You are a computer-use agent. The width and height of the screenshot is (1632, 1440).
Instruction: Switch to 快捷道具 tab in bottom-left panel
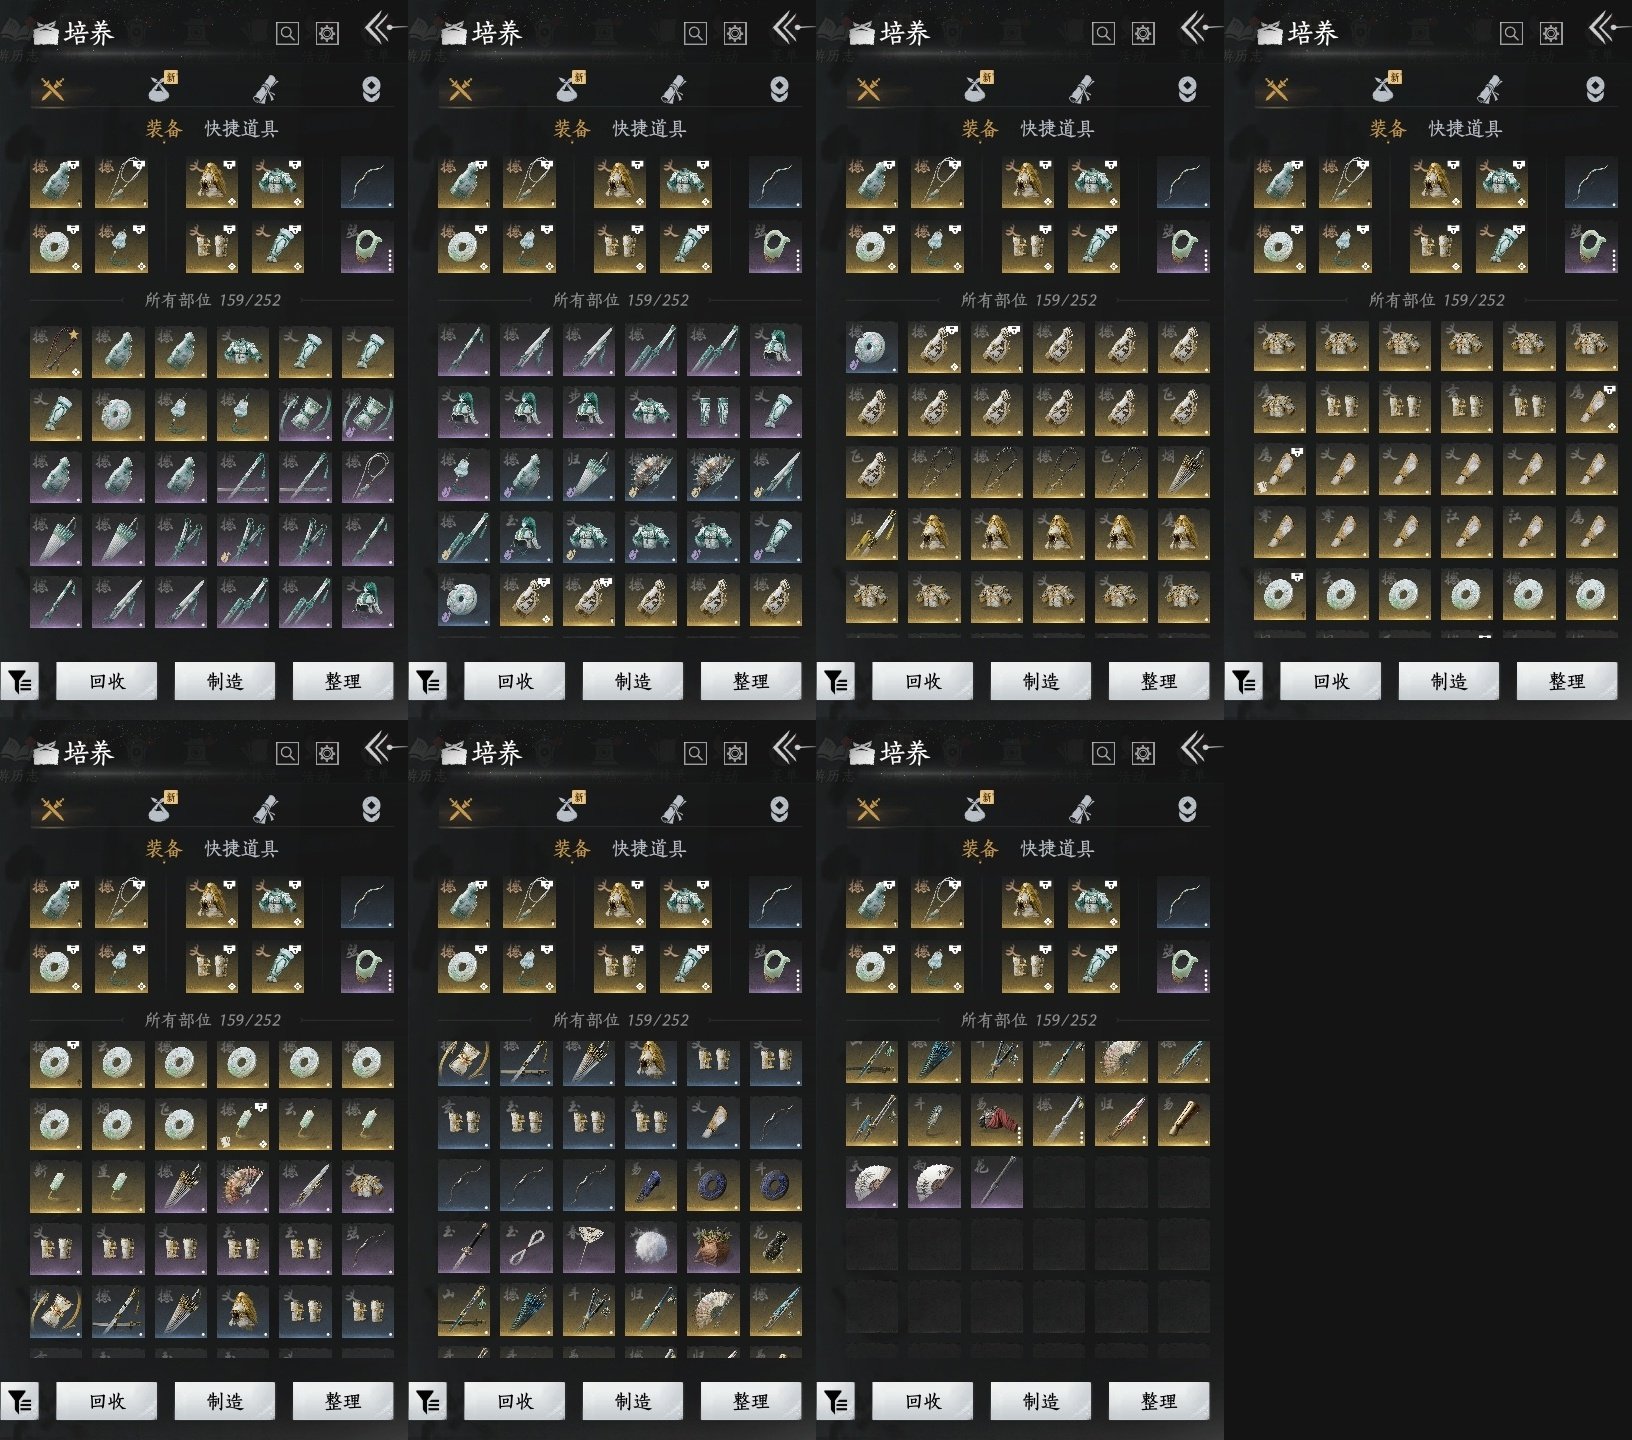coord(241,849)
